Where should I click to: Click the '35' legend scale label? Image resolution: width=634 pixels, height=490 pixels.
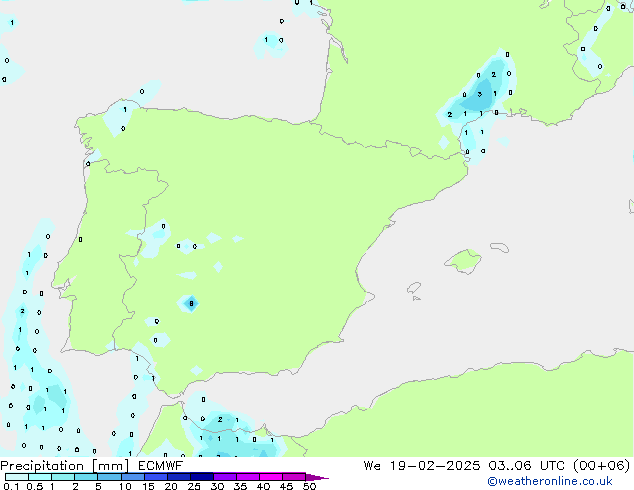coord(240,486)
